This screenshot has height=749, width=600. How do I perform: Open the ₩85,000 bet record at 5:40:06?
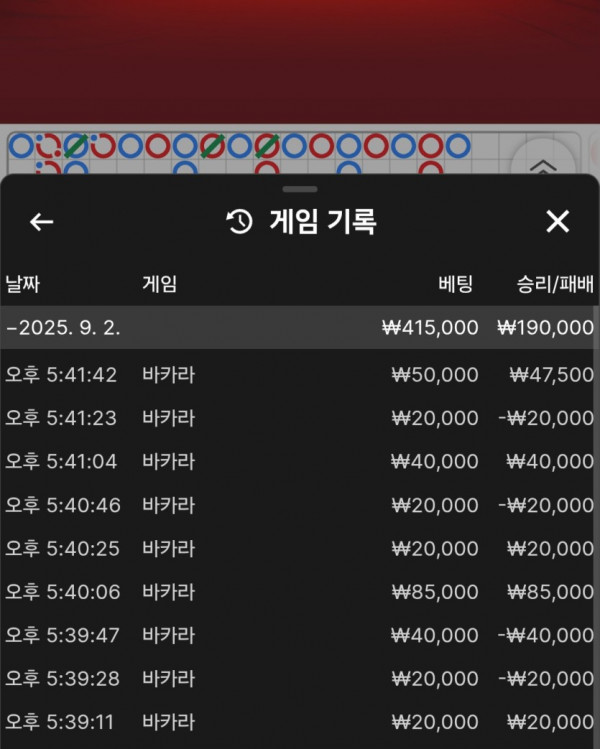pos(299,592)
